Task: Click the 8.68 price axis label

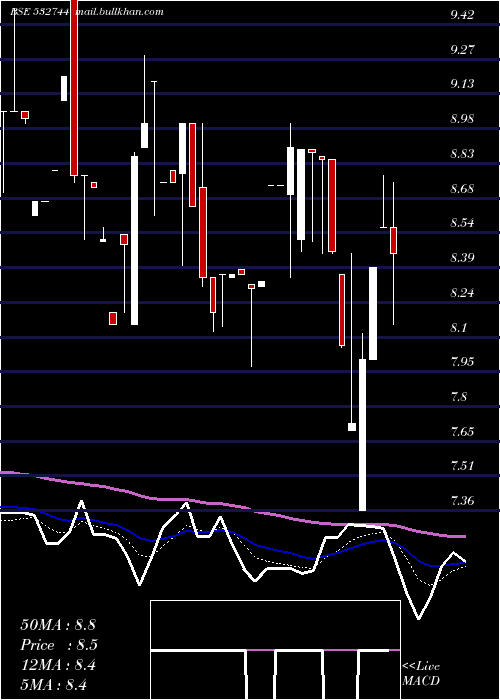Action: click(462, 188)
